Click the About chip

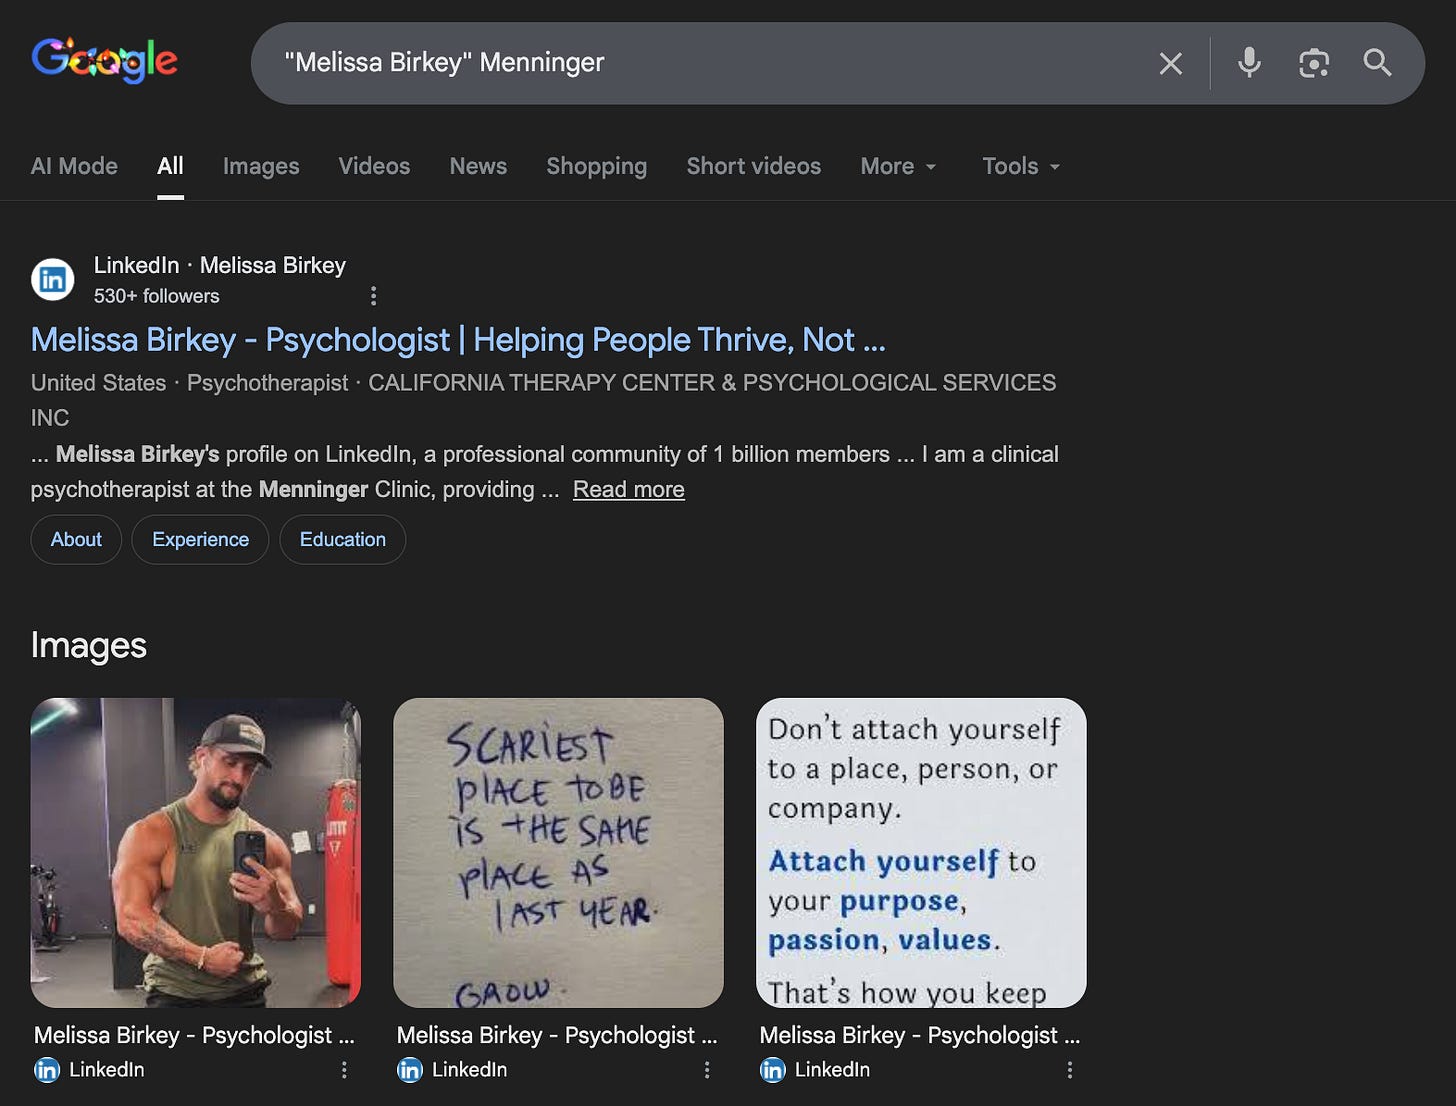[76, 539]
